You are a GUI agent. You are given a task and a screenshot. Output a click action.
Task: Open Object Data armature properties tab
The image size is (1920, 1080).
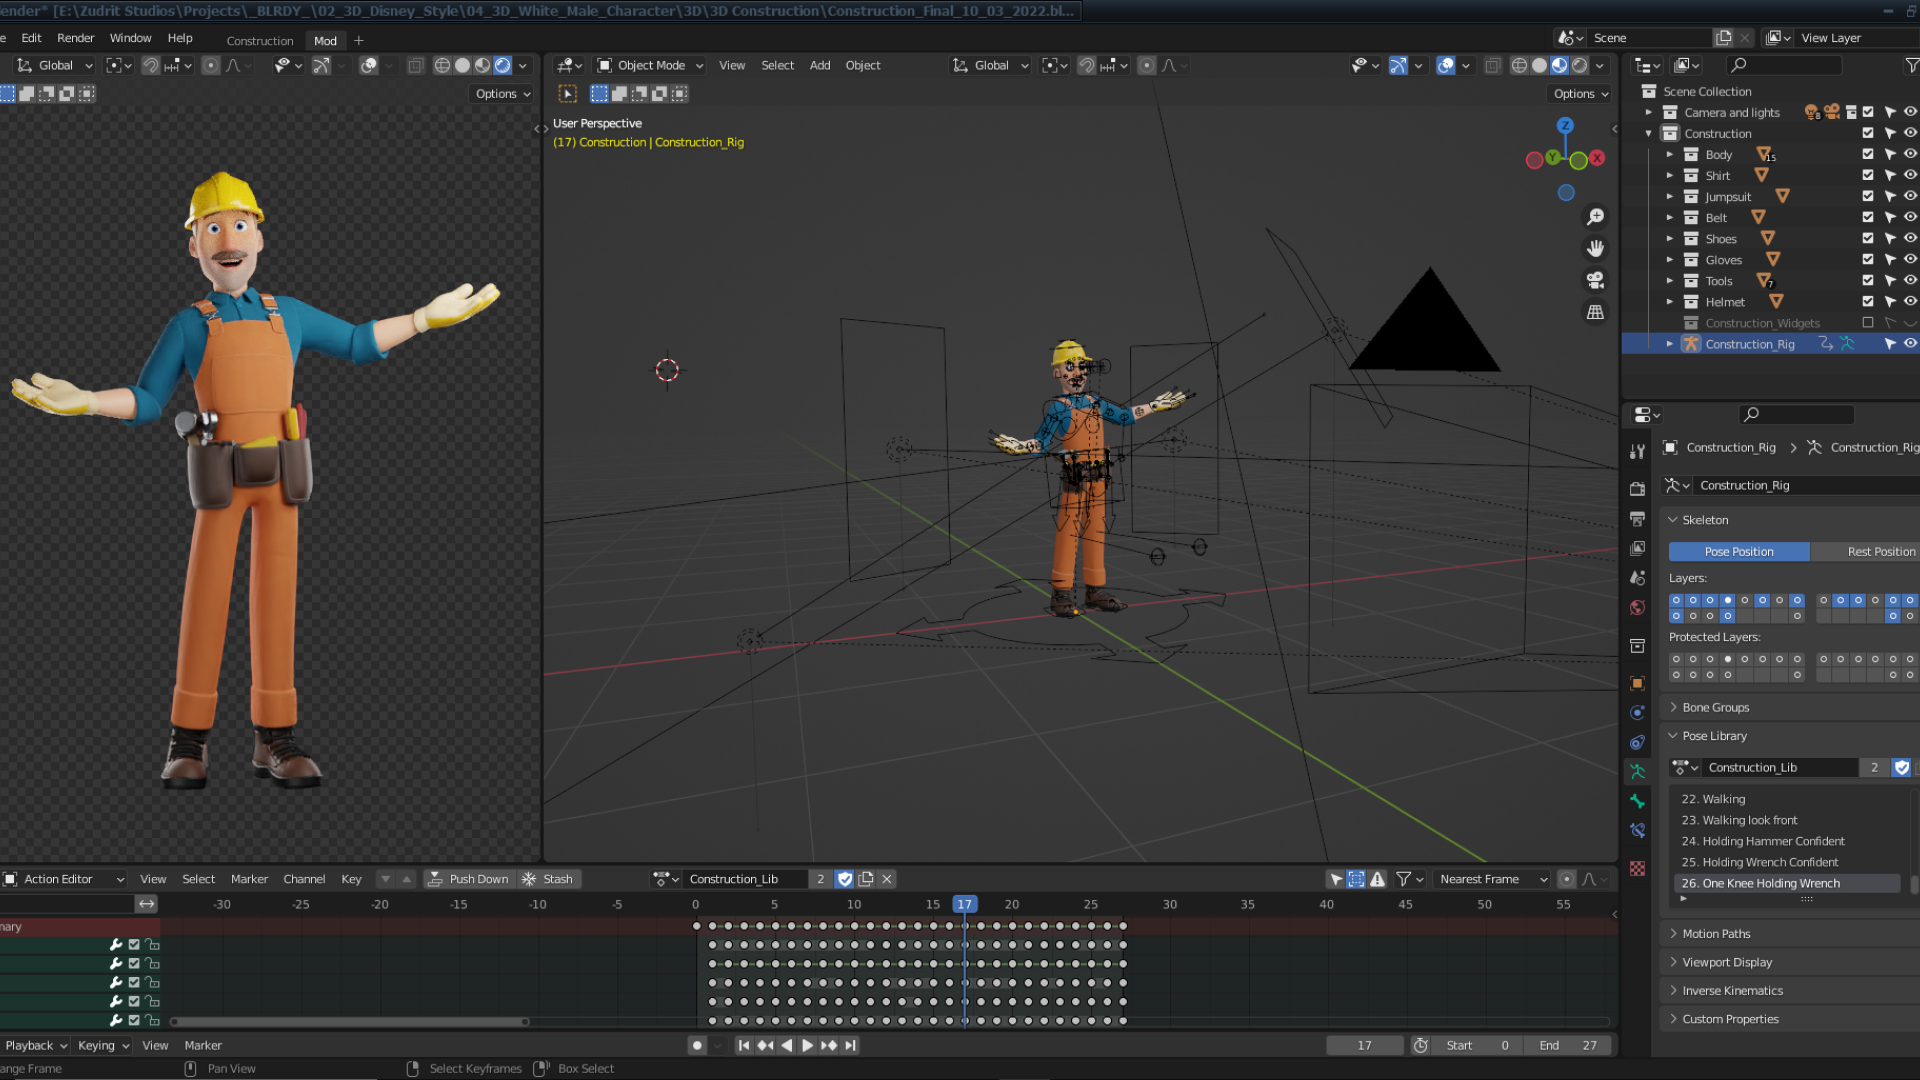[x=1637, y=772]
